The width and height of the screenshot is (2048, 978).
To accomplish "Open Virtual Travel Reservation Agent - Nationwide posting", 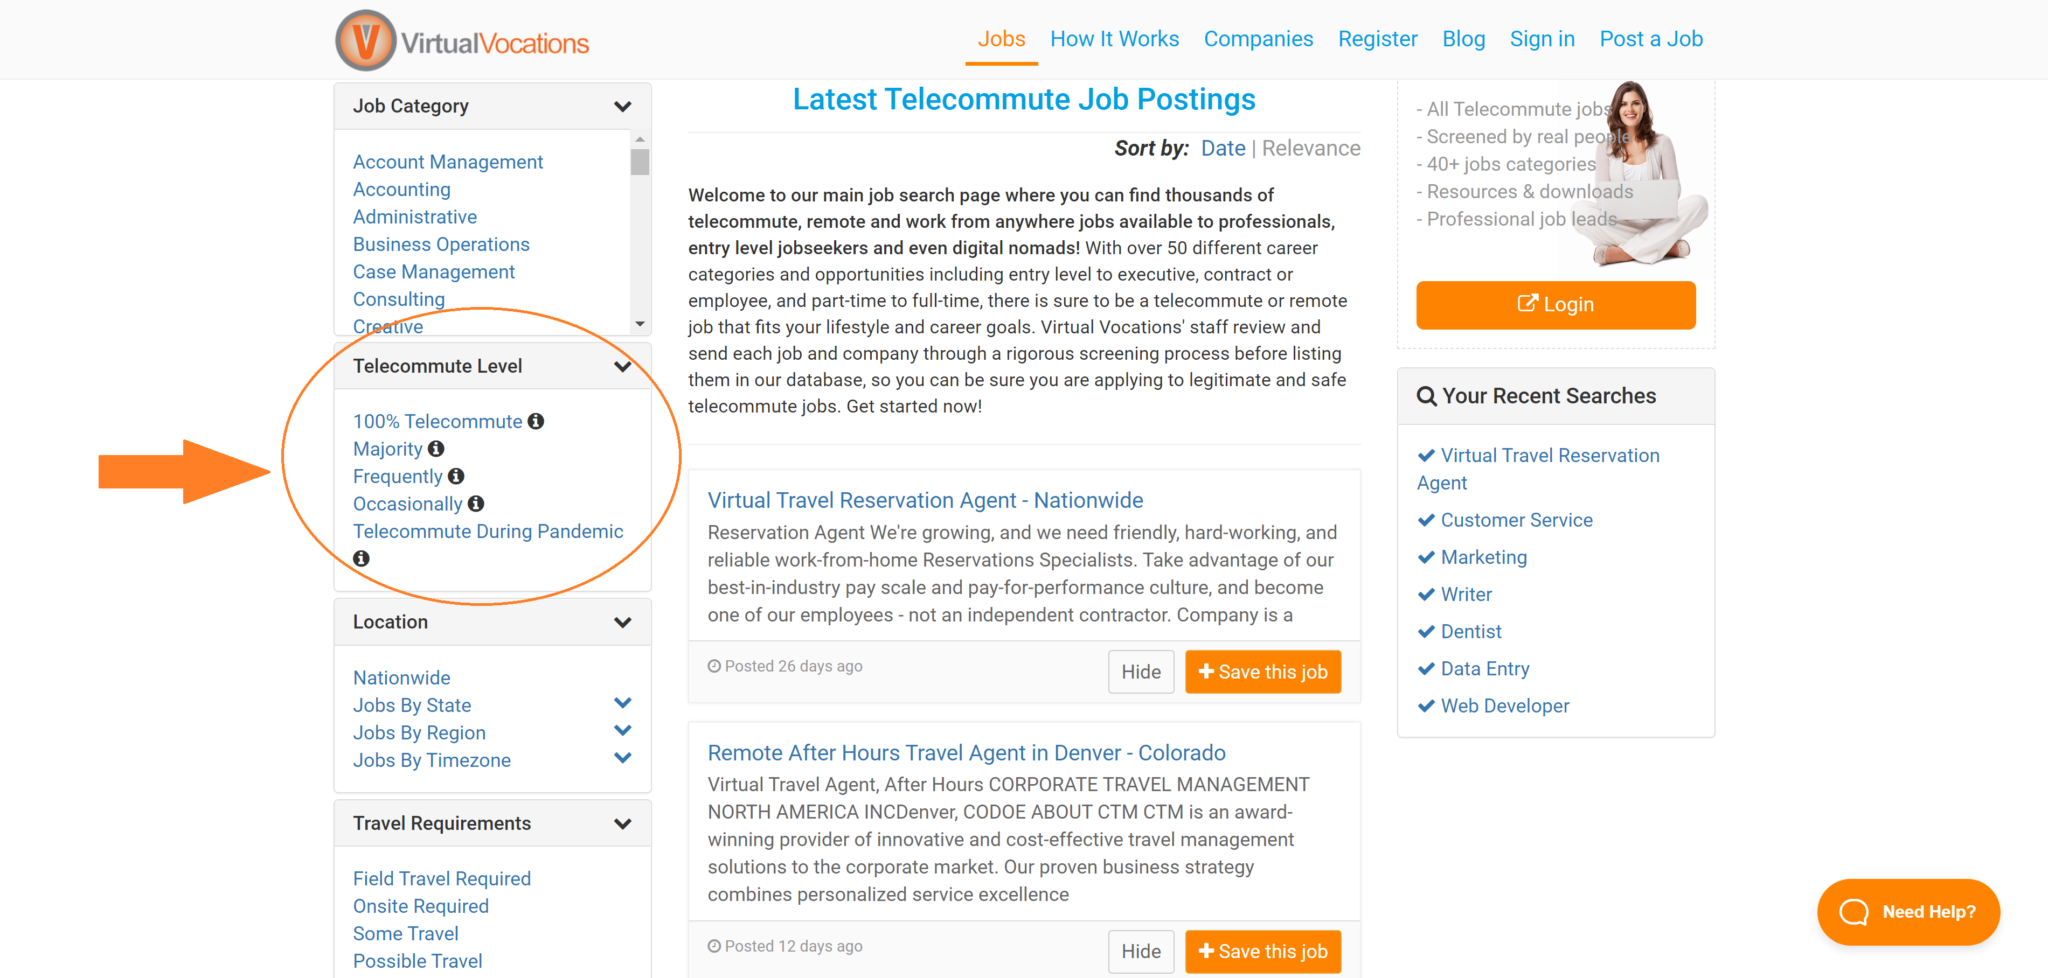I will [925, 500].
